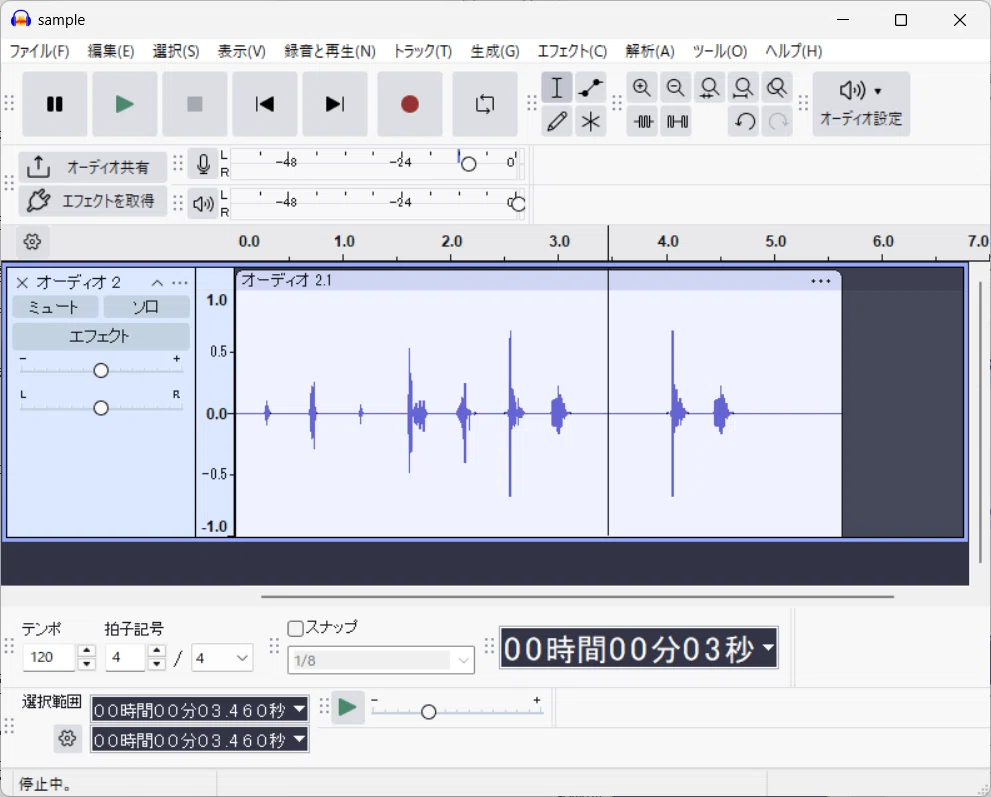Open エフェクト(C) menu
Screen dimensions: 991x797
click(572, 51)
